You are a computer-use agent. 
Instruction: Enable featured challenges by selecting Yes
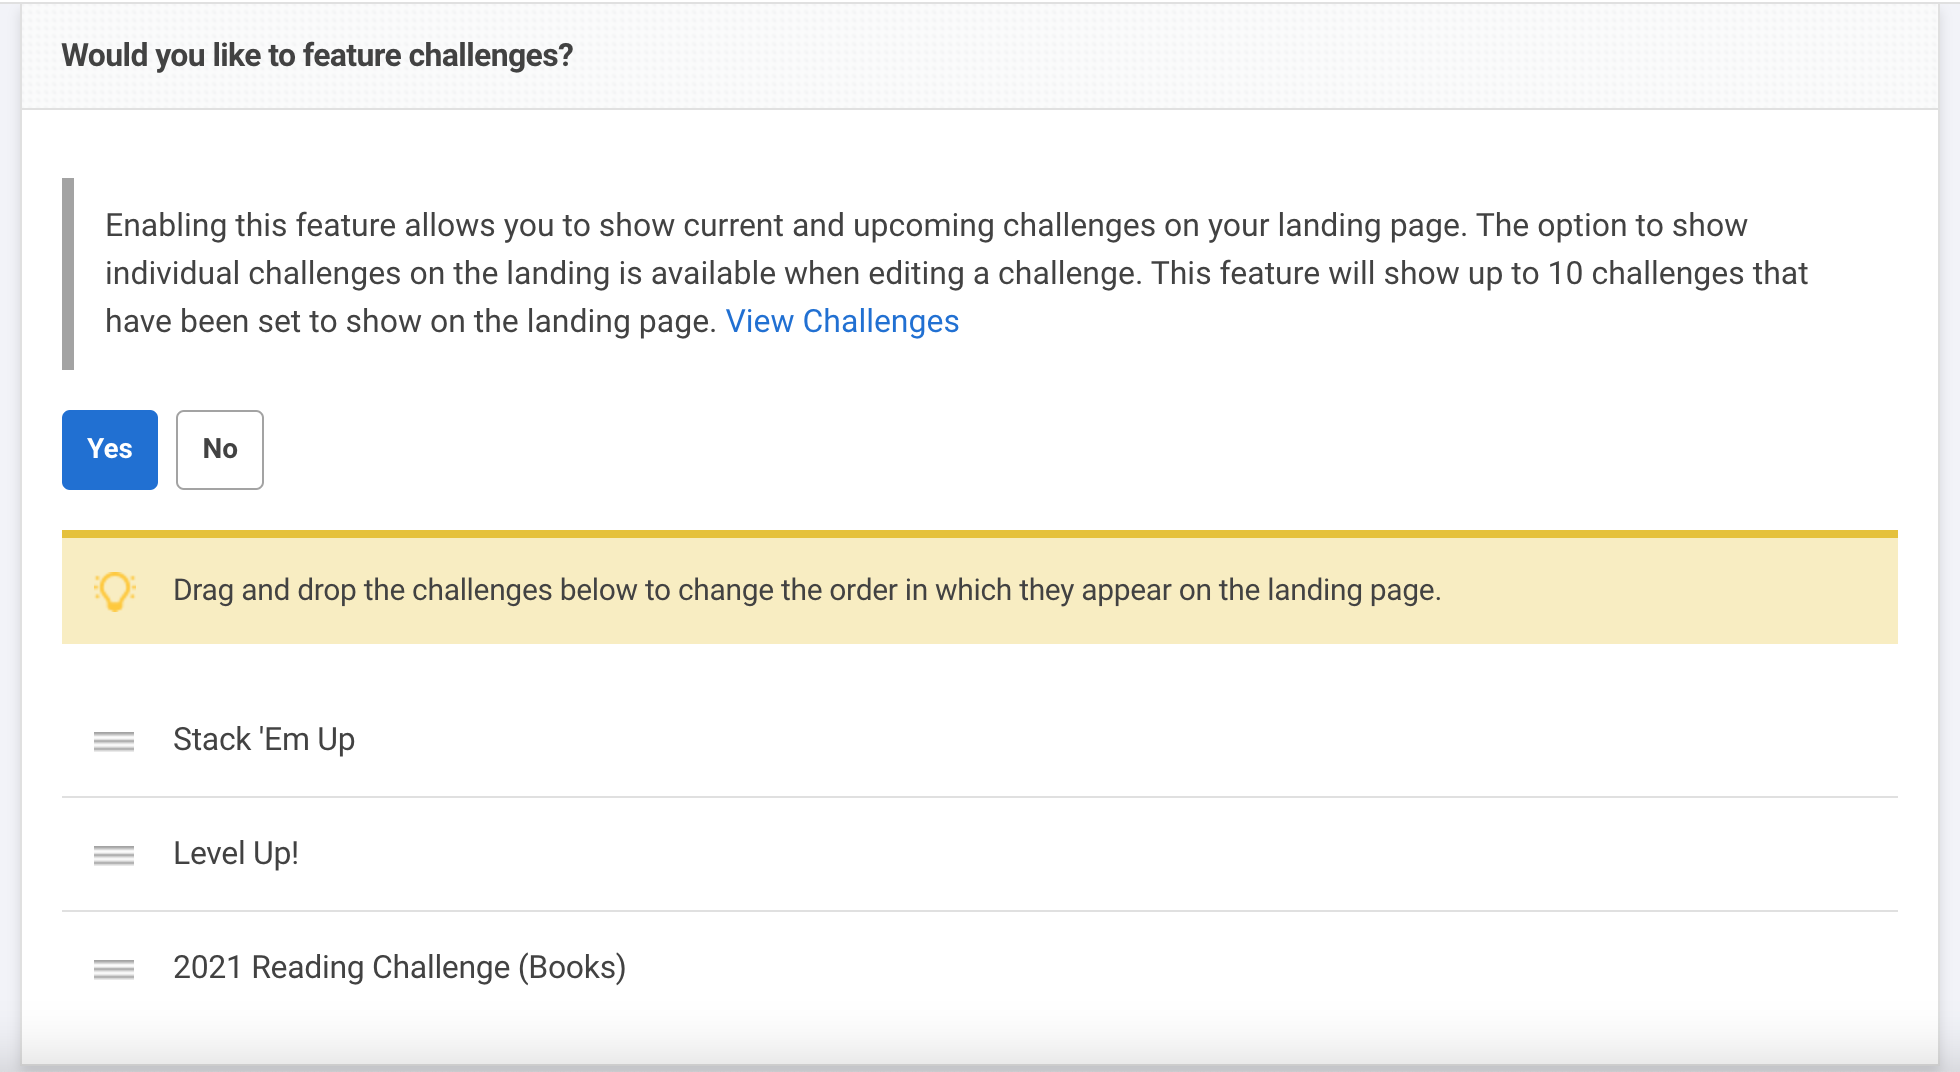click(x=109, y=449)
